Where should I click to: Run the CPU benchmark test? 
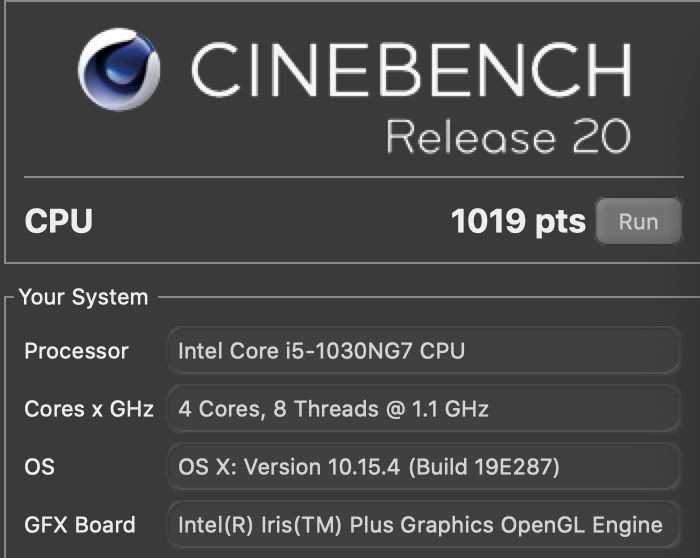tap(638, 221)
